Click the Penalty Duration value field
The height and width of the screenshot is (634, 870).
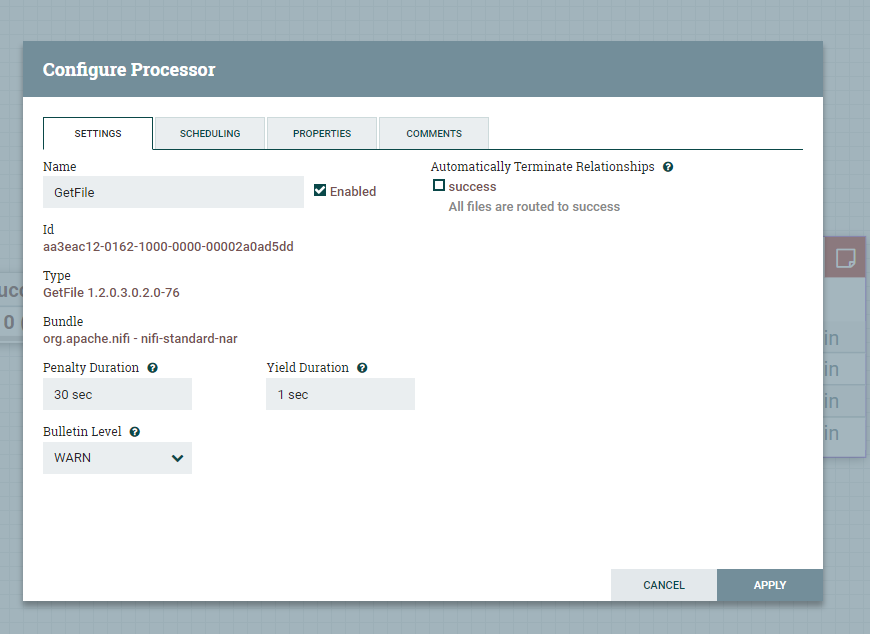[x=117, y=394]
